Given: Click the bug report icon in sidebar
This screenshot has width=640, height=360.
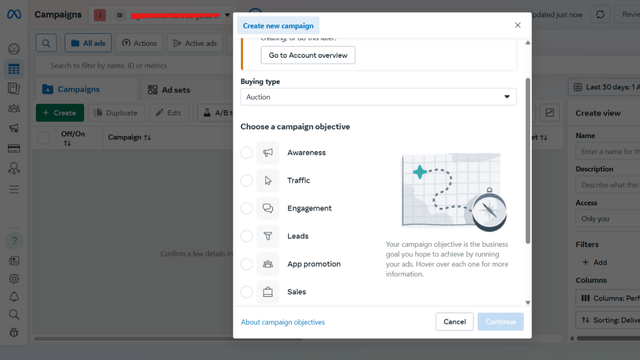Looking at the screenshot, I should coord(14,332).
